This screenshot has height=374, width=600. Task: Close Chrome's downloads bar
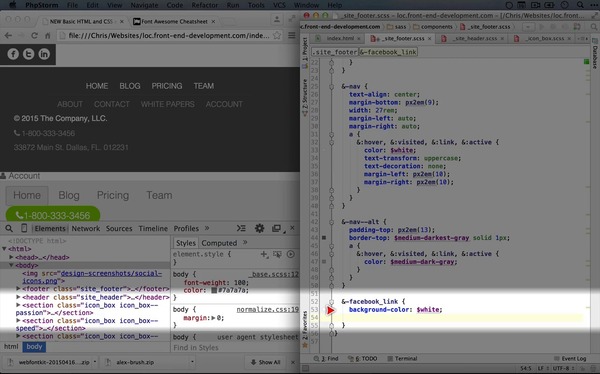[x=293, y=362]
